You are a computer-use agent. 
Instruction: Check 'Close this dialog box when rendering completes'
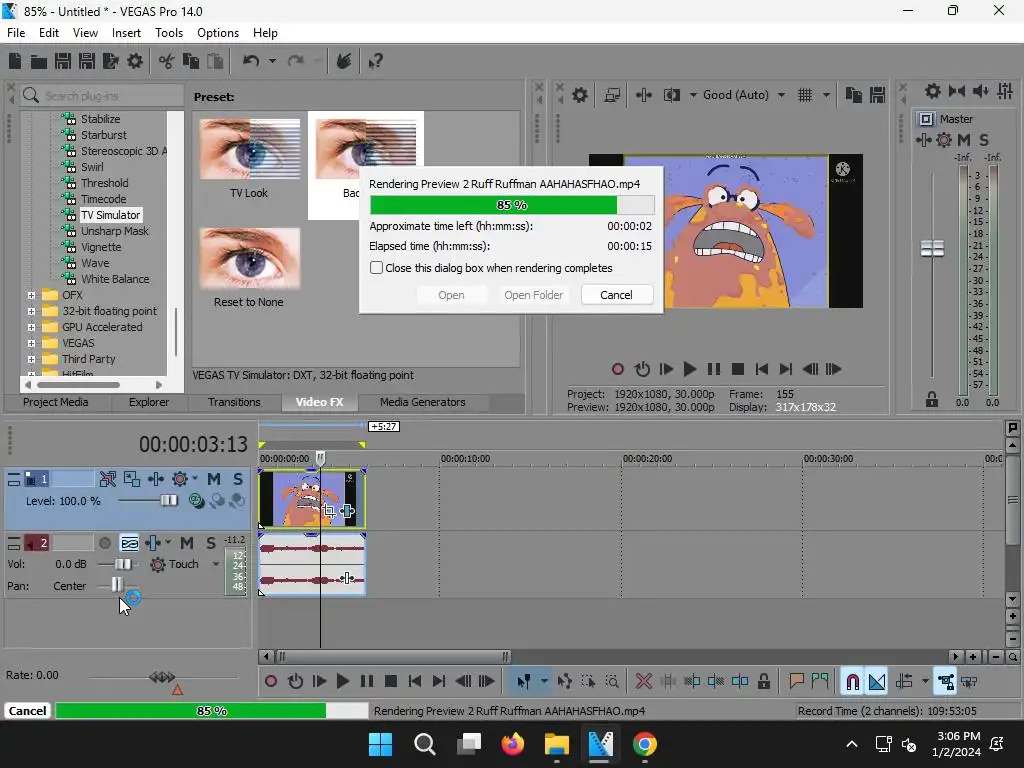377,268
